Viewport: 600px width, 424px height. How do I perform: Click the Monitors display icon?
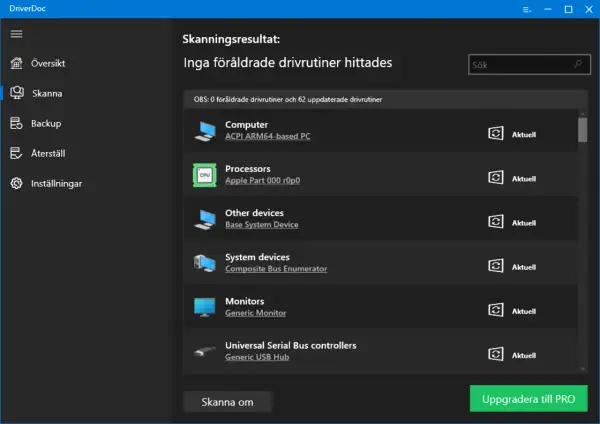pos(205,308)
